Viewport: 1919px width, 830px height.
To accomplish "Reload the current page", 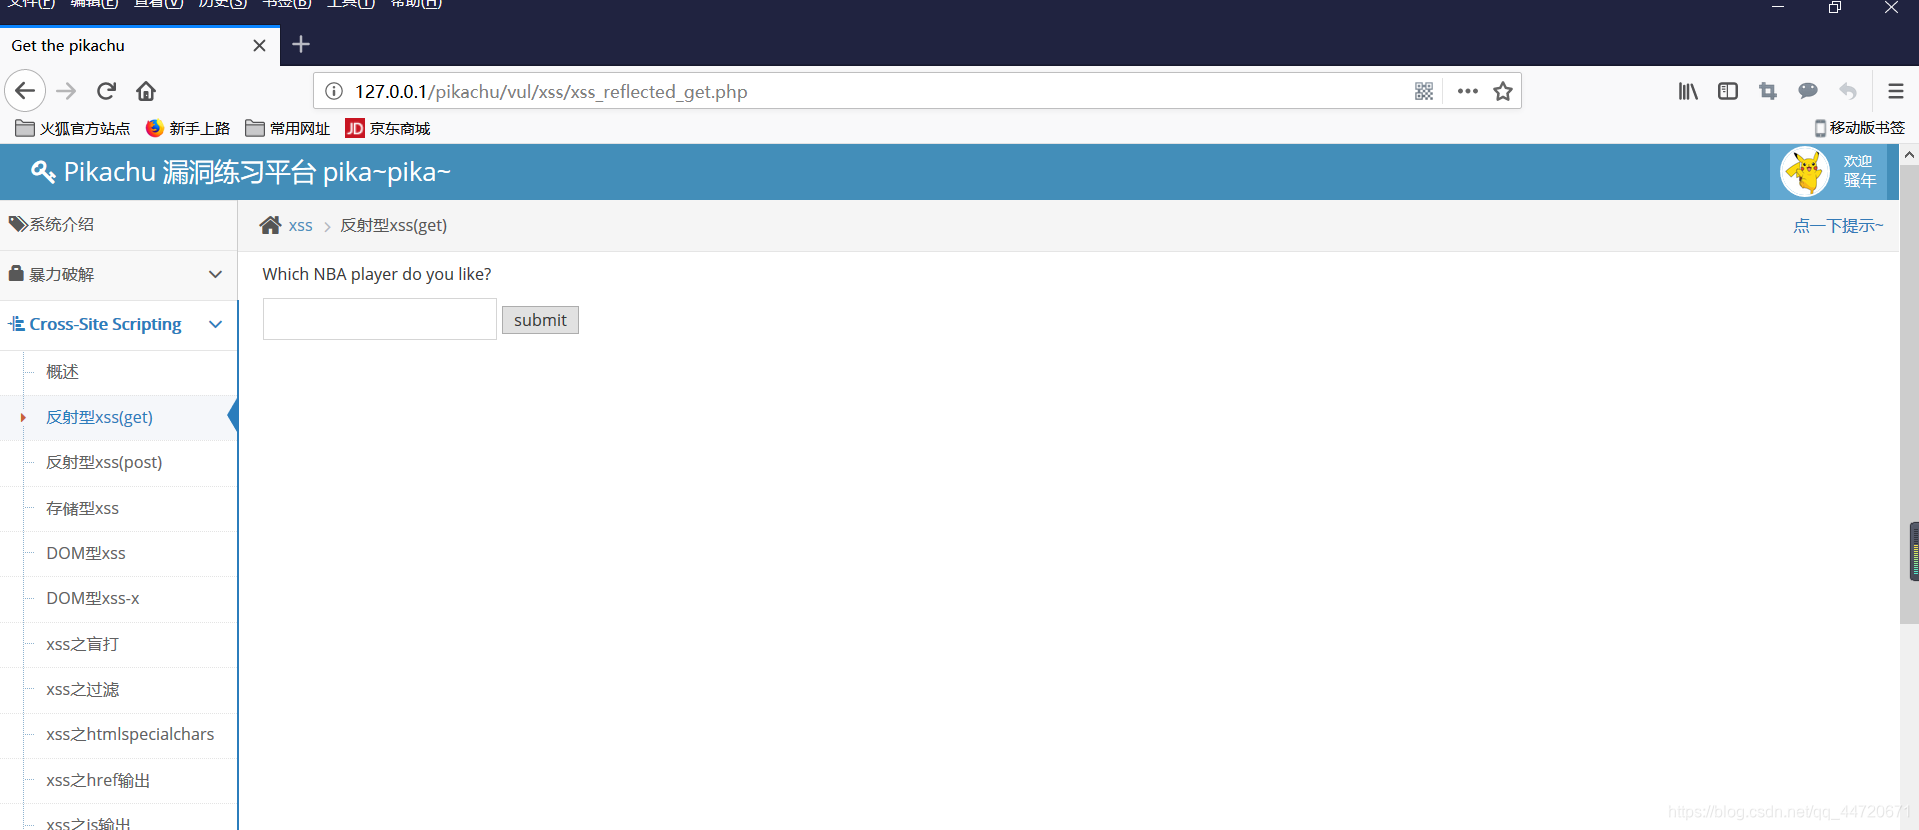I will coord(106,91).
